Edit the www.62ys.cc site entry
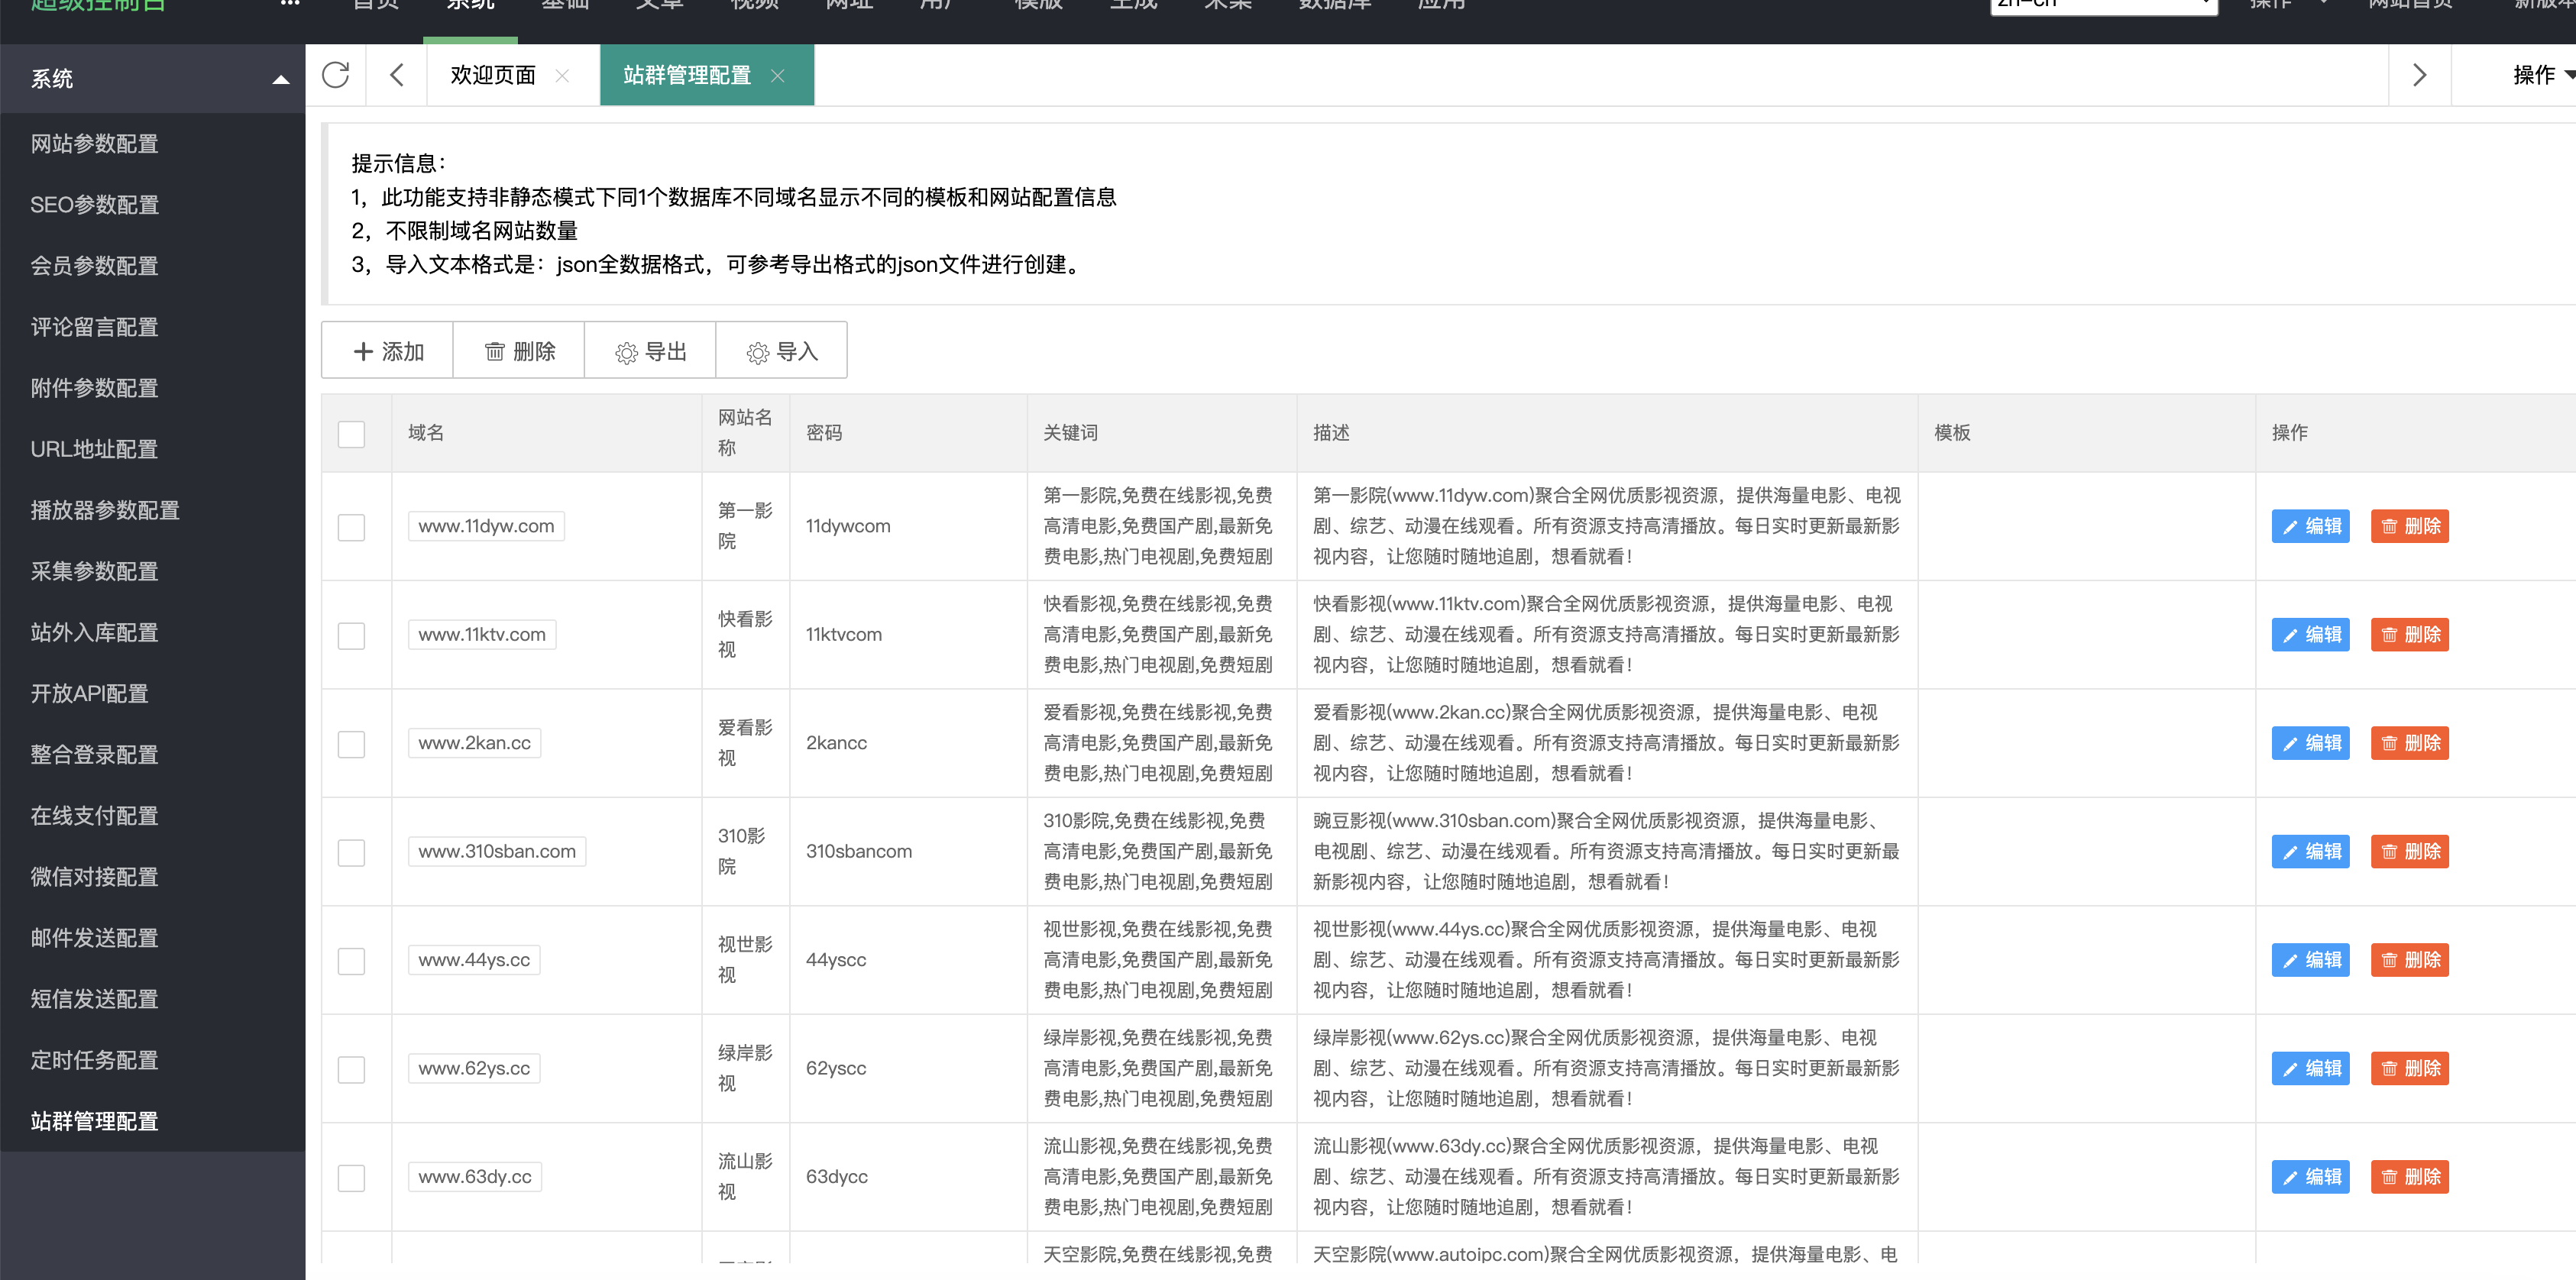The image size is (2576, 1280). click(x=2310, y=1068)
